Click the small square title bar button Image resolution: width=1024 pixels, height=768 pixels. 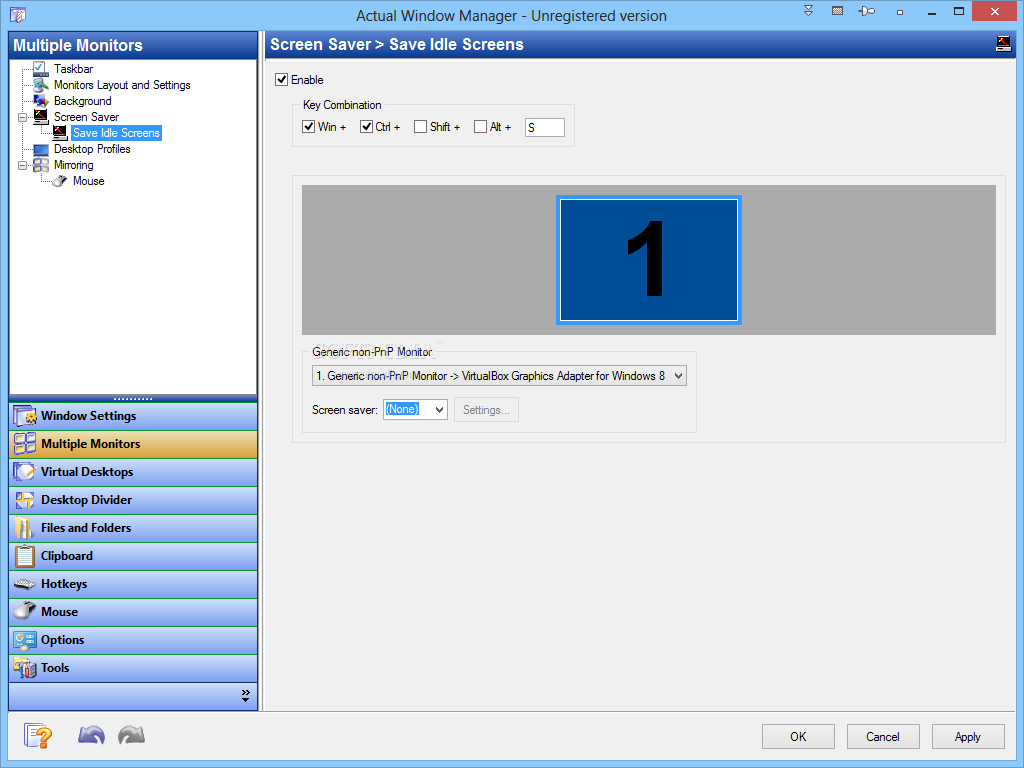click(900, 12)
